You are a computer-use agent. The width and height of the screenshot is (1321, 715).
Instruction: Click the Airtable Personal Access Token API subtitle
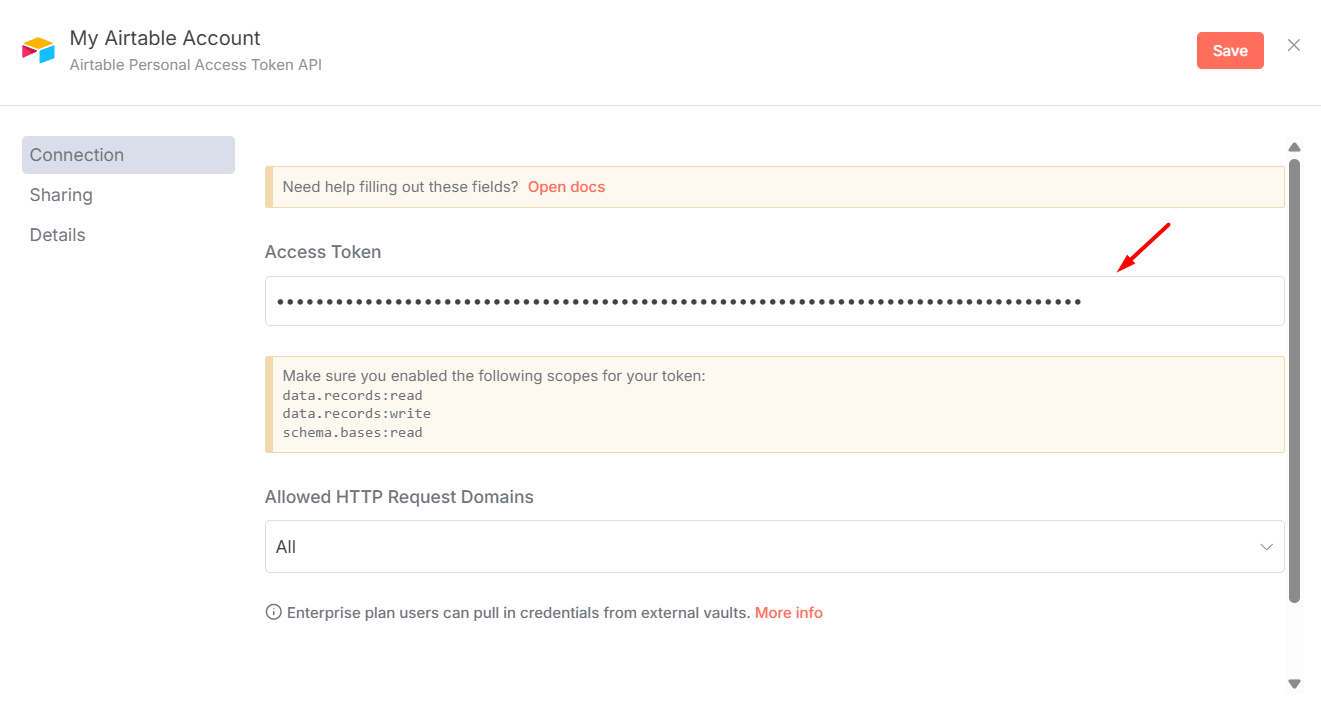pyautogui.click(x=196, y=65)
